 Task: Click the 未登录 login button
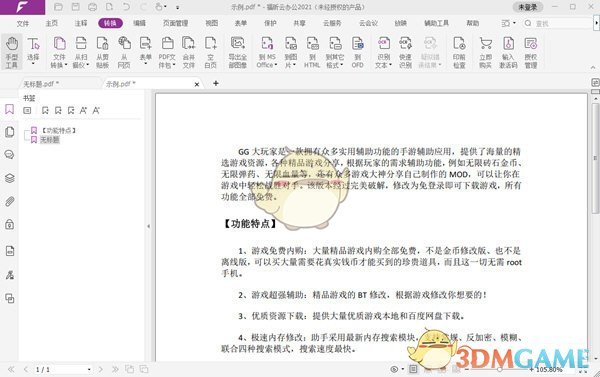pyautogui.click(x=528, y=7)
